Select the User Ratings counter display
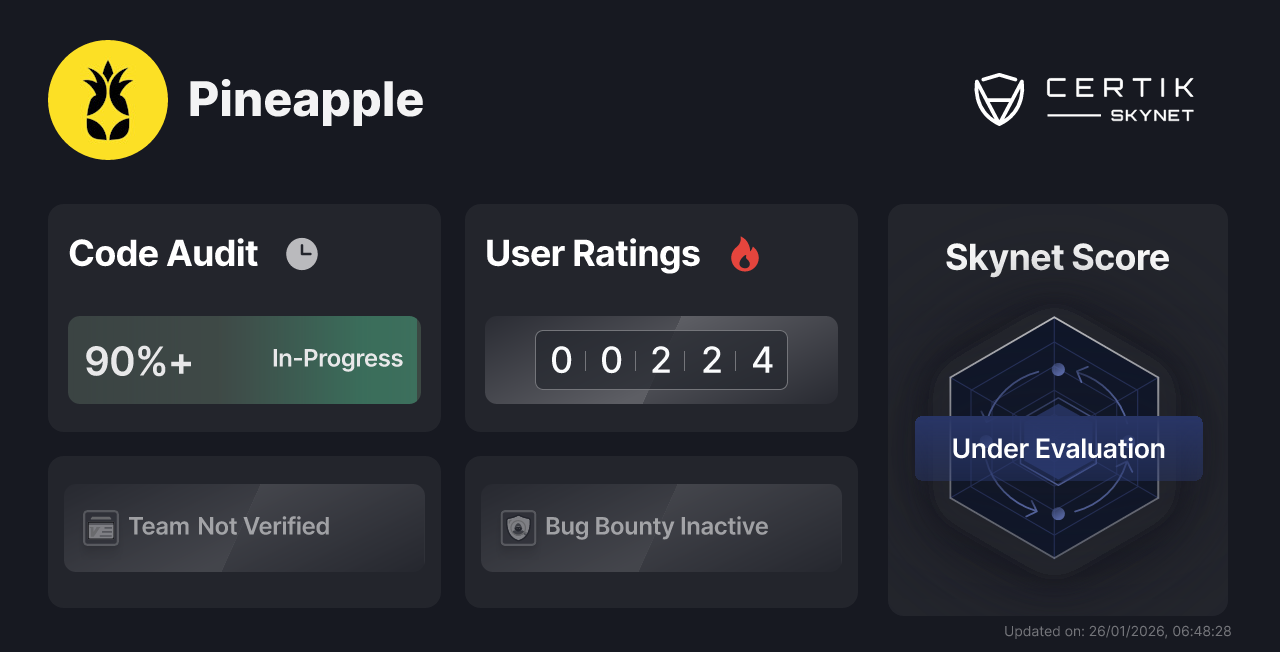 [x=661, y=360]
